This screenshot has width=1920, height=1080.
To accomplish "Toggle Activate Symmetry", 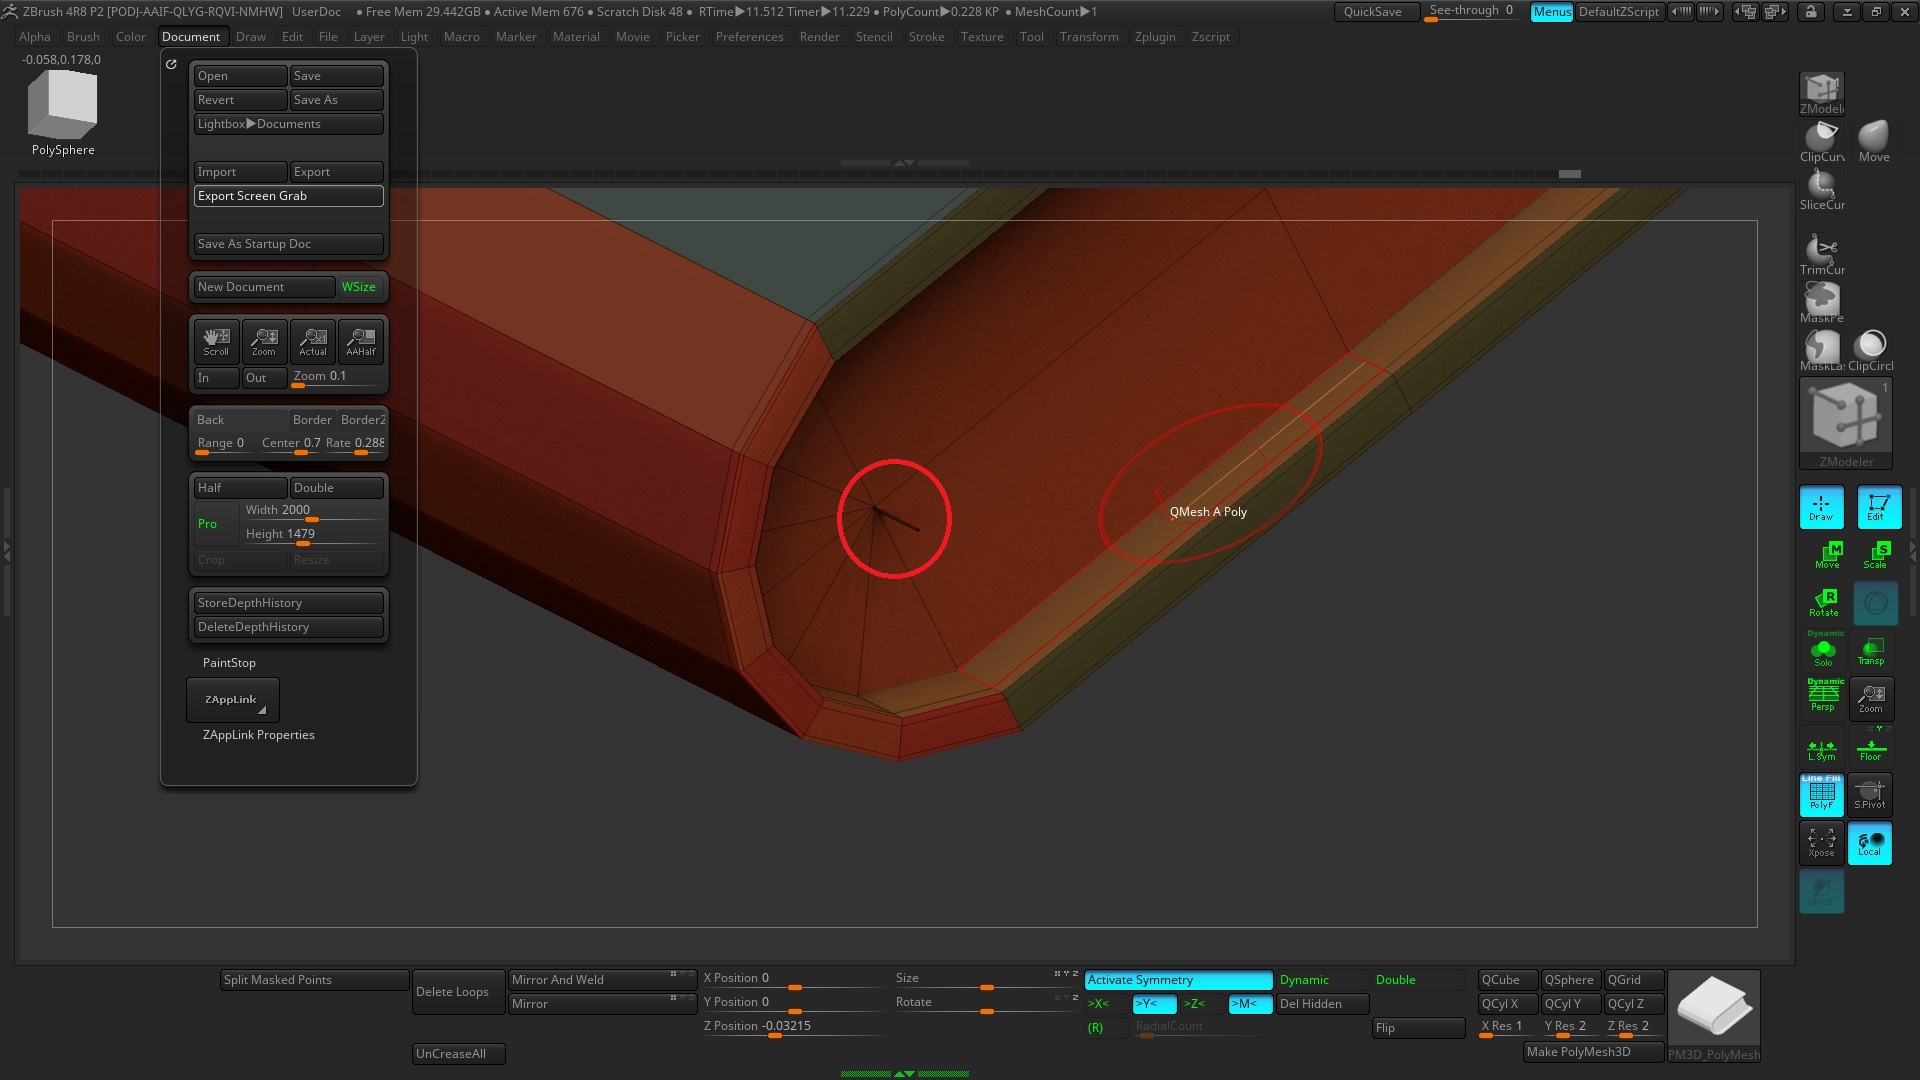I will click(x=1178, y=980).
